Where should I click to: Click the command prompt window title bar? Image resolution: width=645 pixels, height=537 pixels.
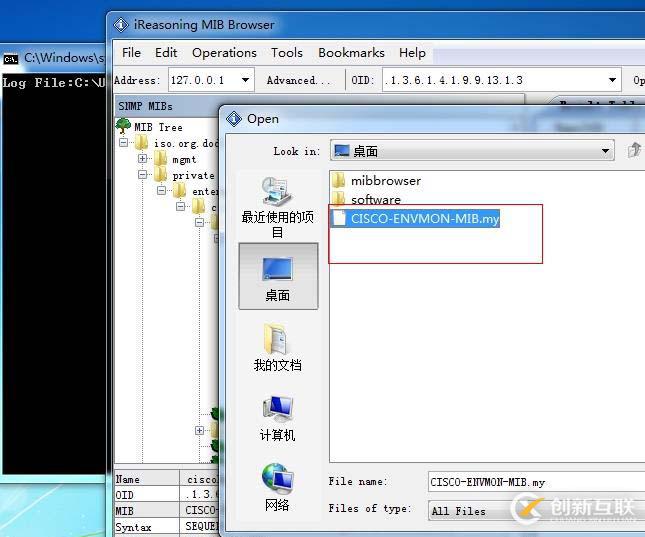tap(53, 58)
